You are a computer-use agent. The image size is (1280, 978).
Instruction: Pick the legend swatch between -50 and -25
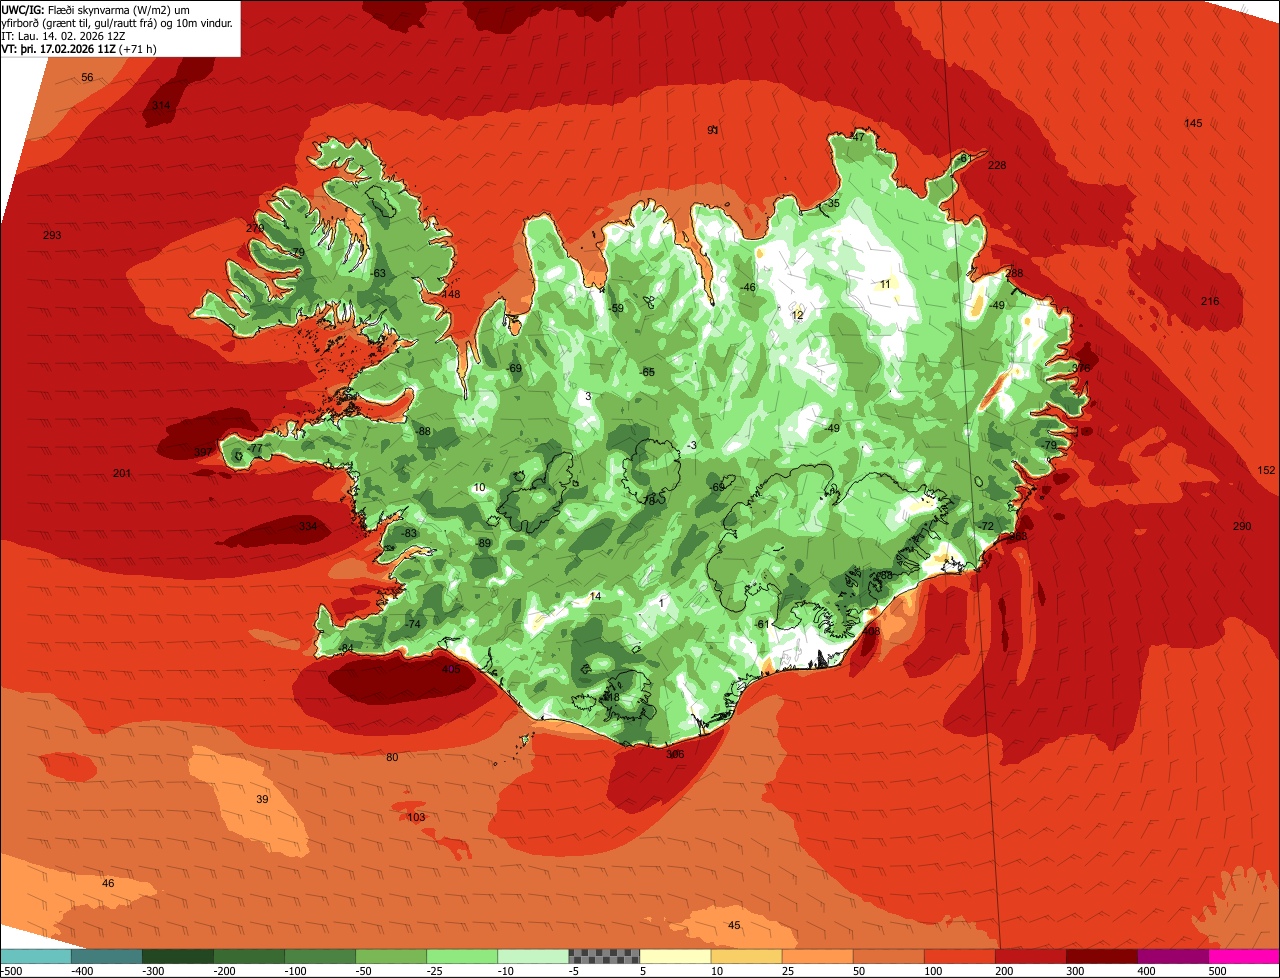tap(391, 955)
